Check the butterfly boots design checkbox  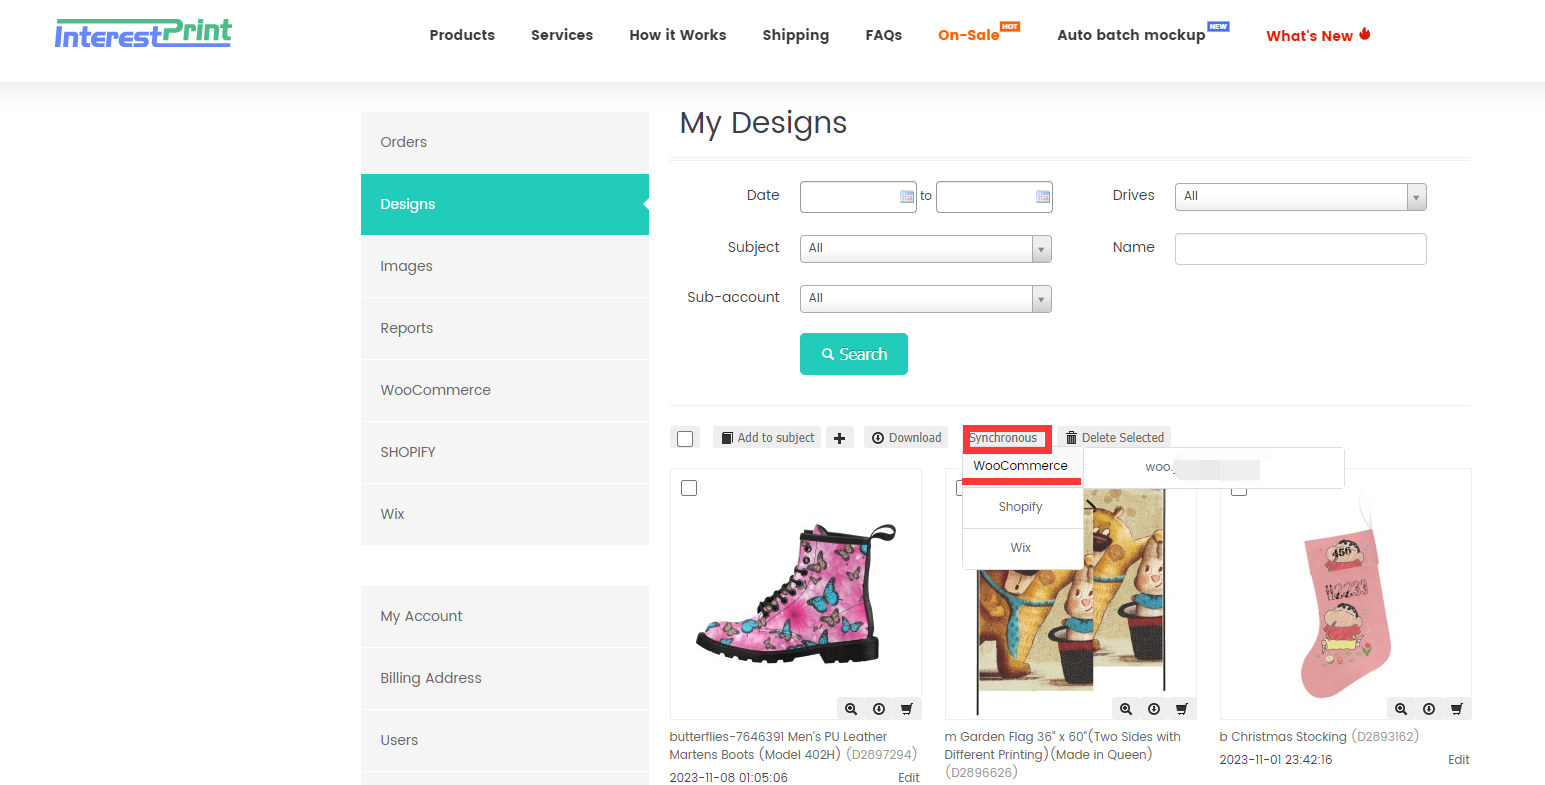click(x=689, y=488)
